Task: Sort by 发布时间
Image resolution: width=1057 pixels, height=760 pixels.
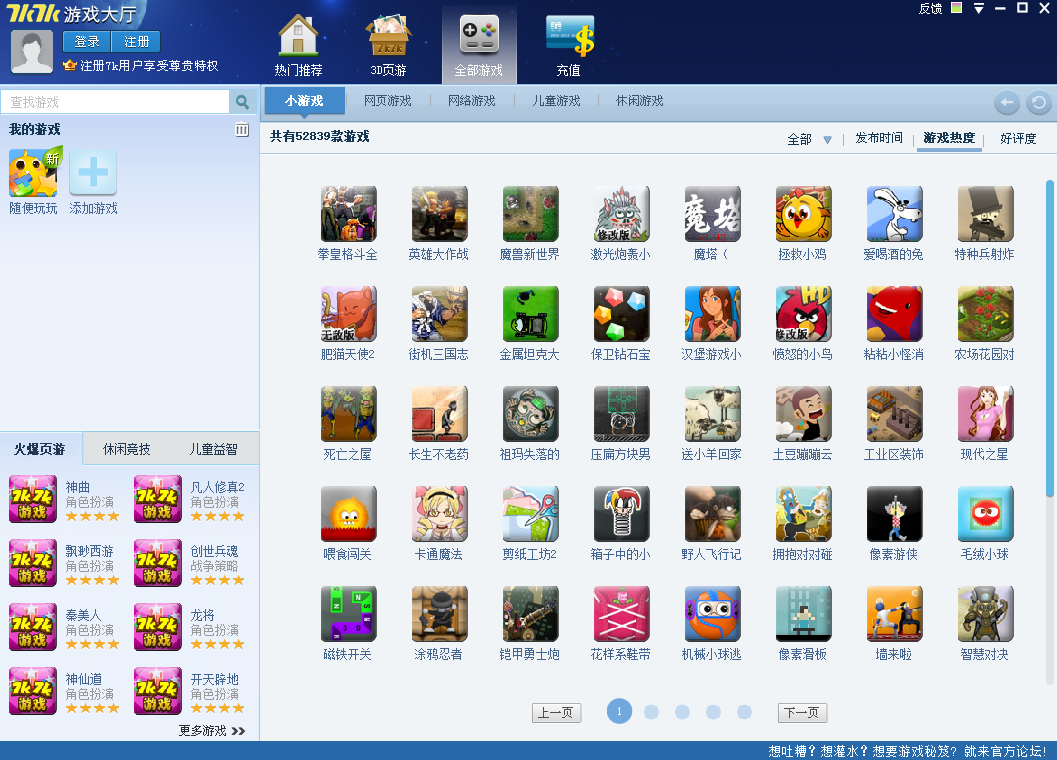Action: [x=878, y=138]
